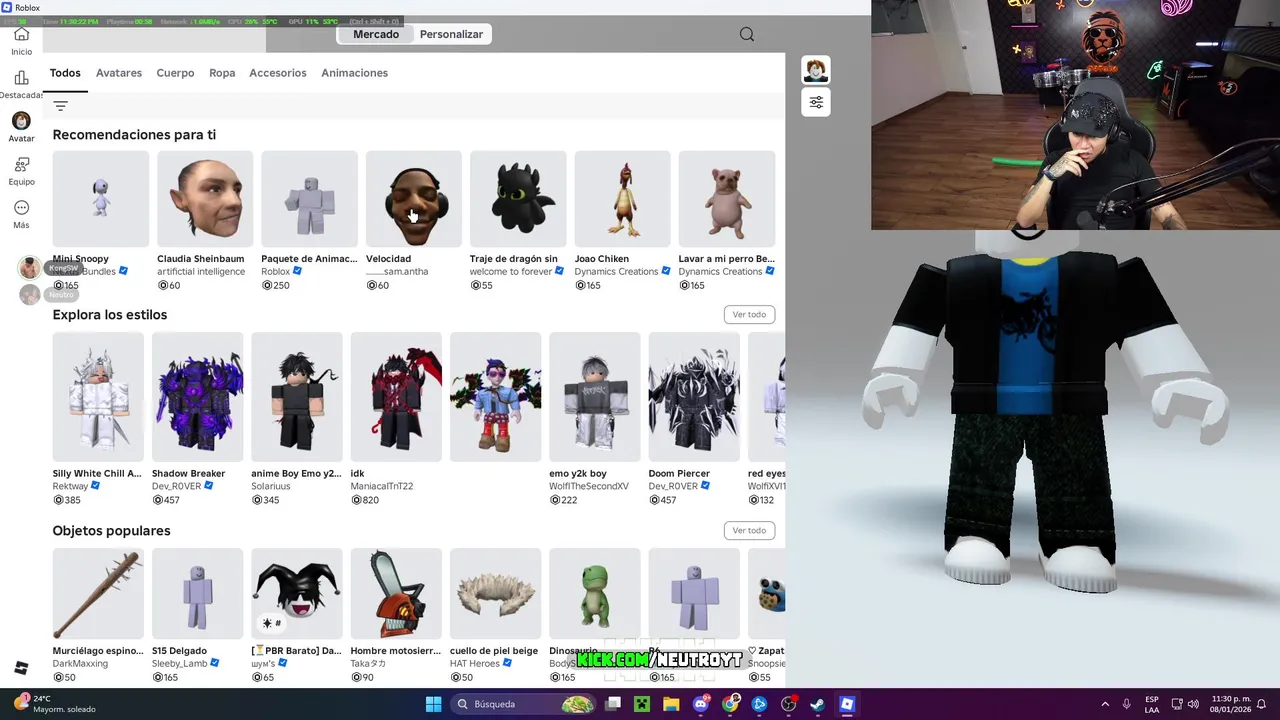Image resolution: width=1280 pixels, height=720 pixels.
Task: Open the Más three-dots menu
Action: coord(21,208)
